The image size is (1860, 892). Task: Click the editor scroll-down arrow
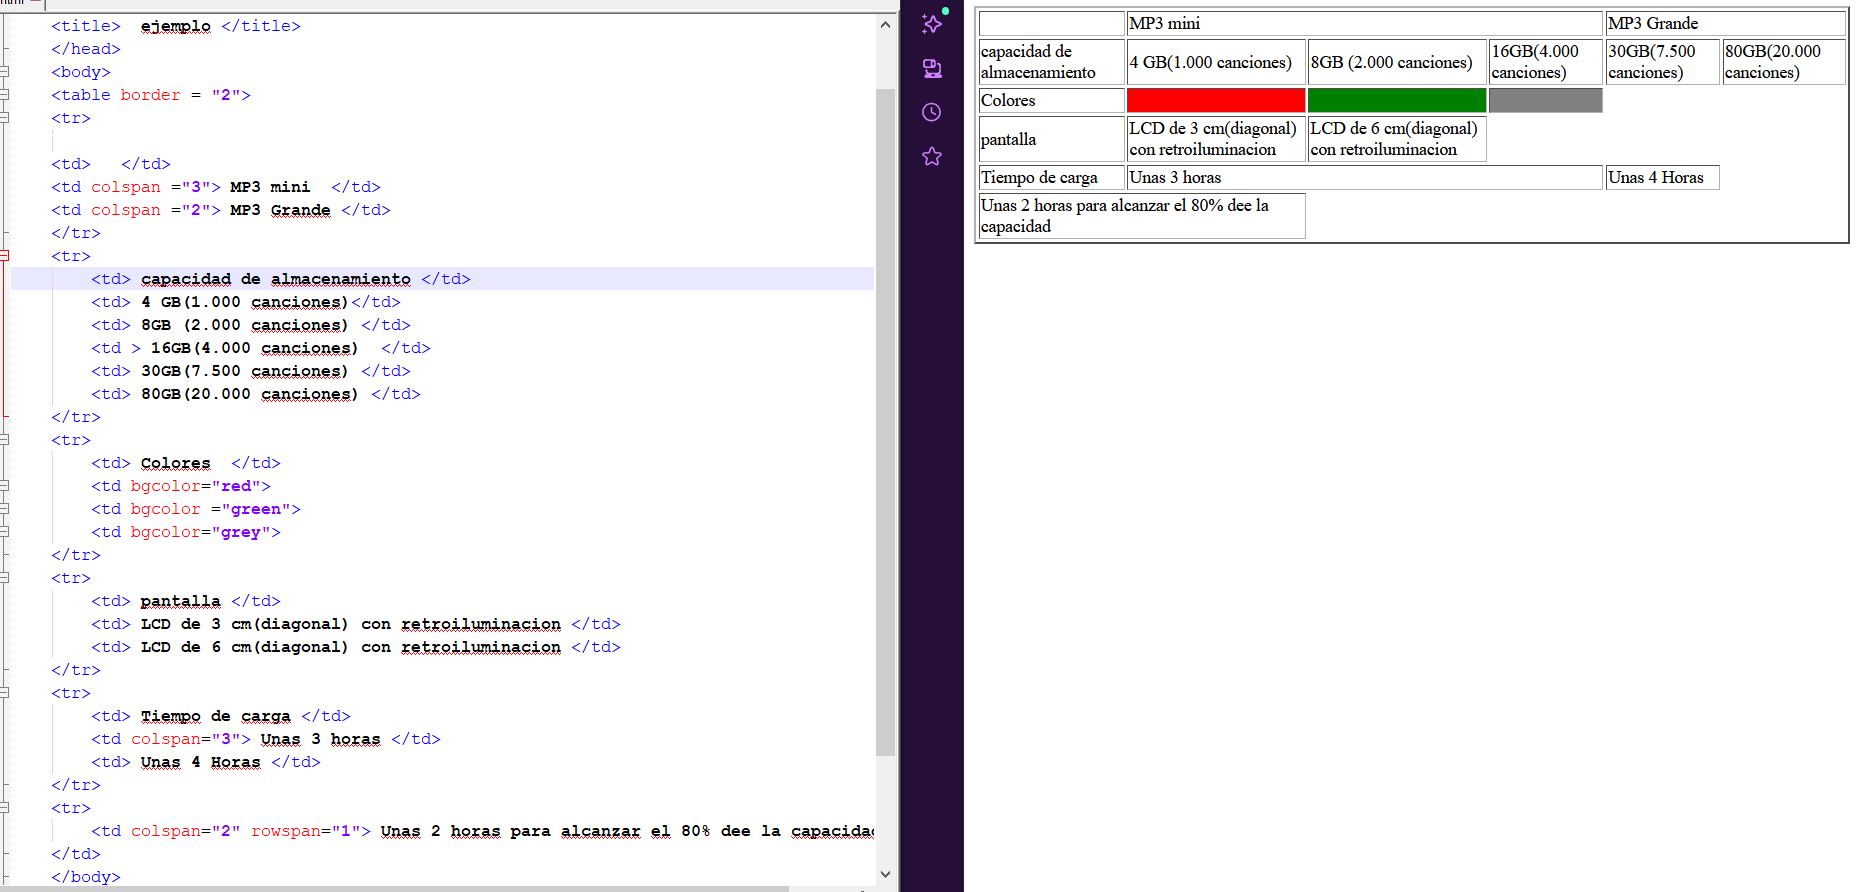click(885, 874)
